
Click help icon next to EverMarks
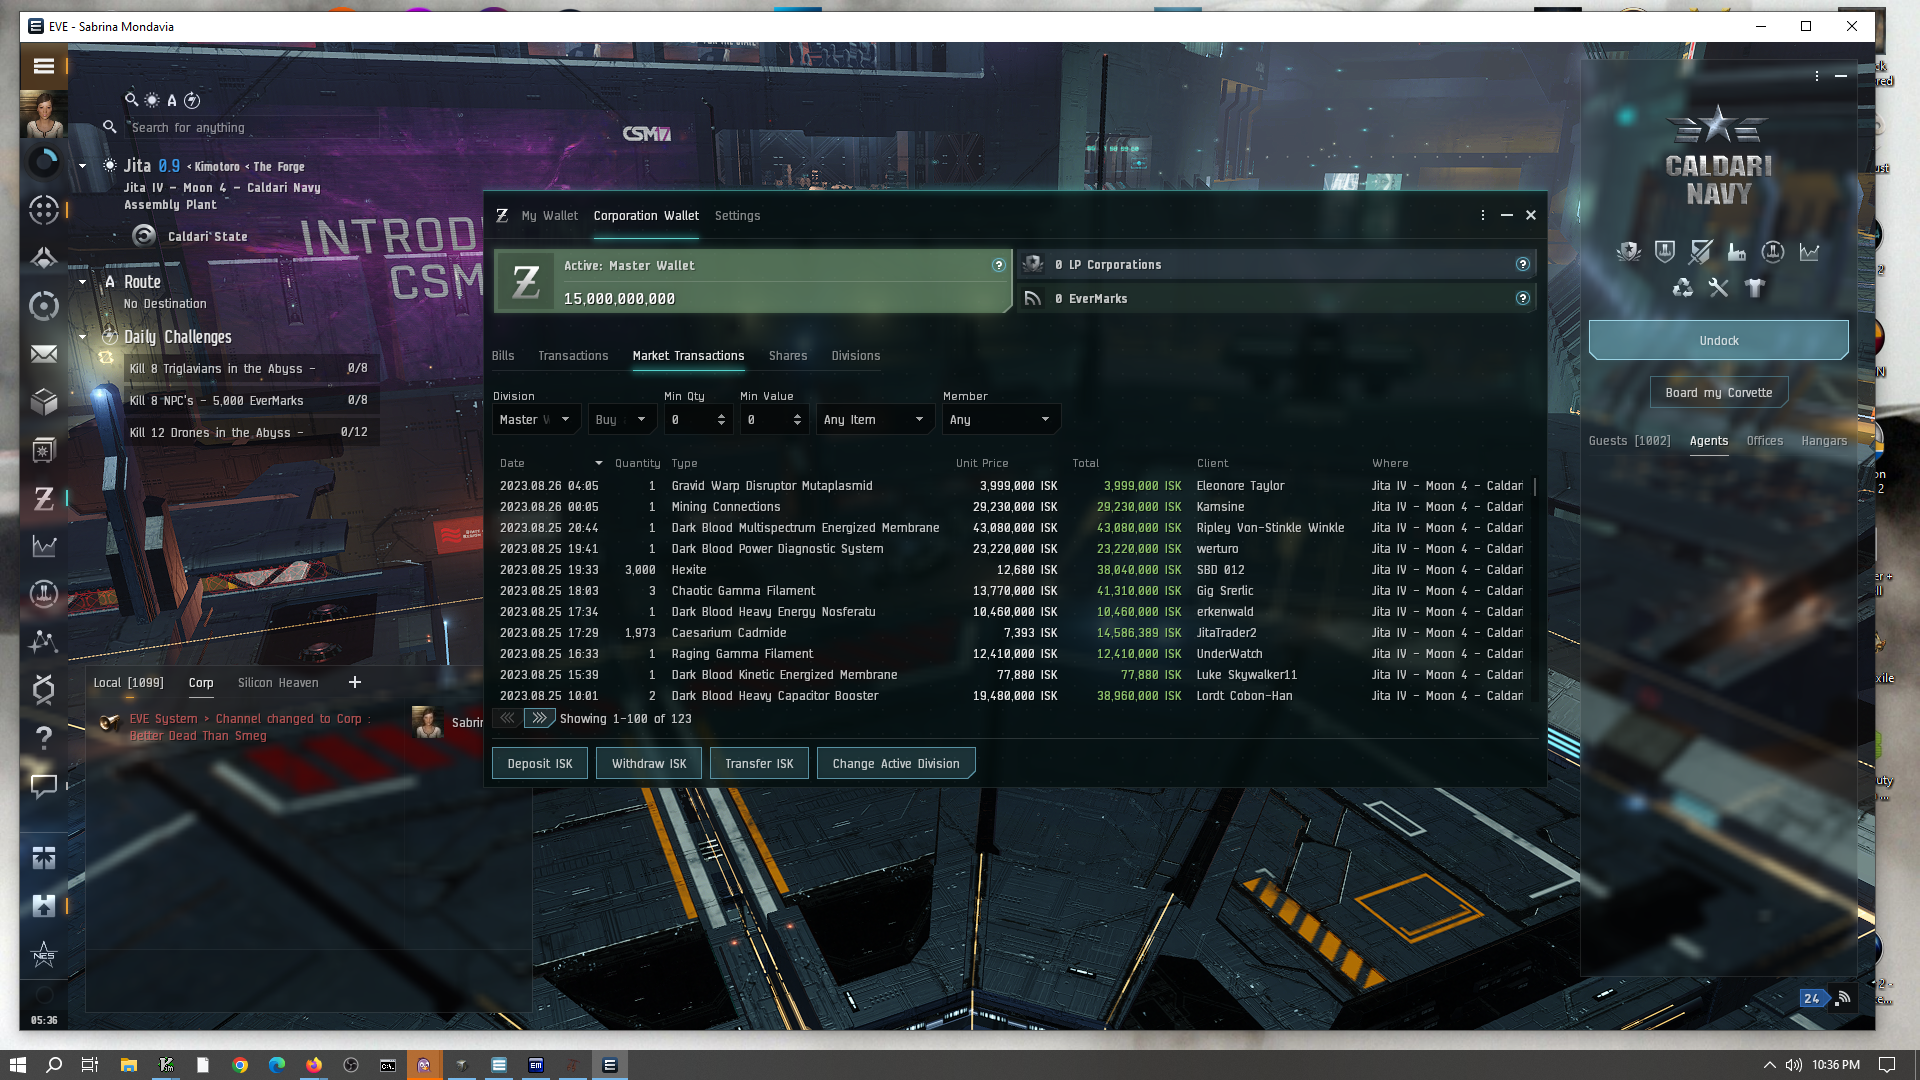tap(1522, 298)
